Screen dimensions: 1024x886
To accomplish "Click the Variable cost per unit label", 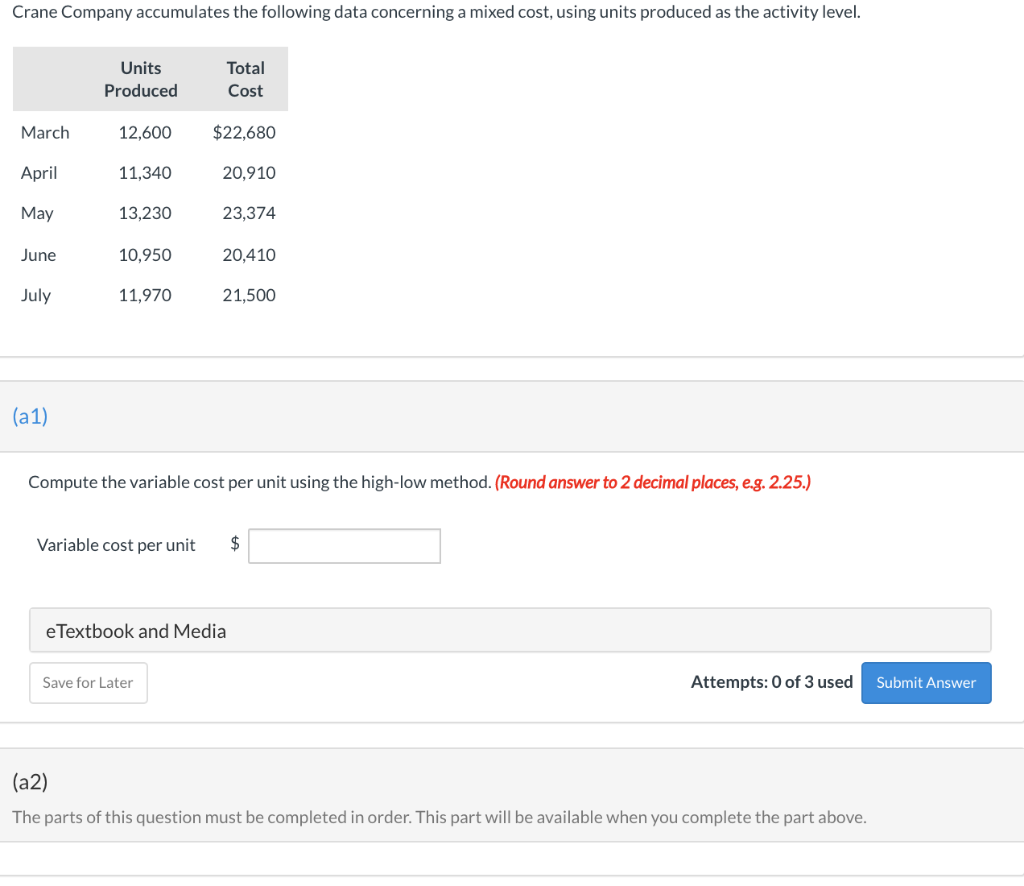I will (x=116, y=545).
